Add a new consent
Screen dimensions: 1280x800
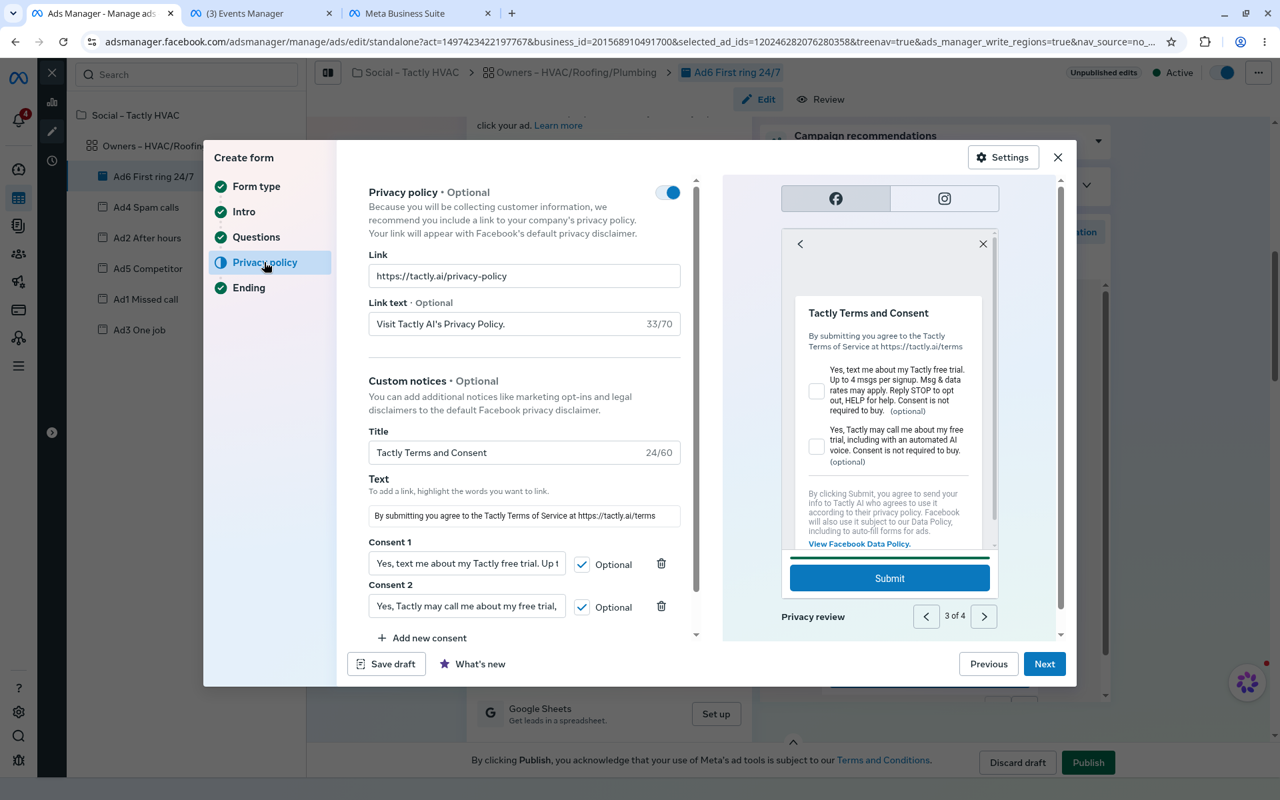422,638
